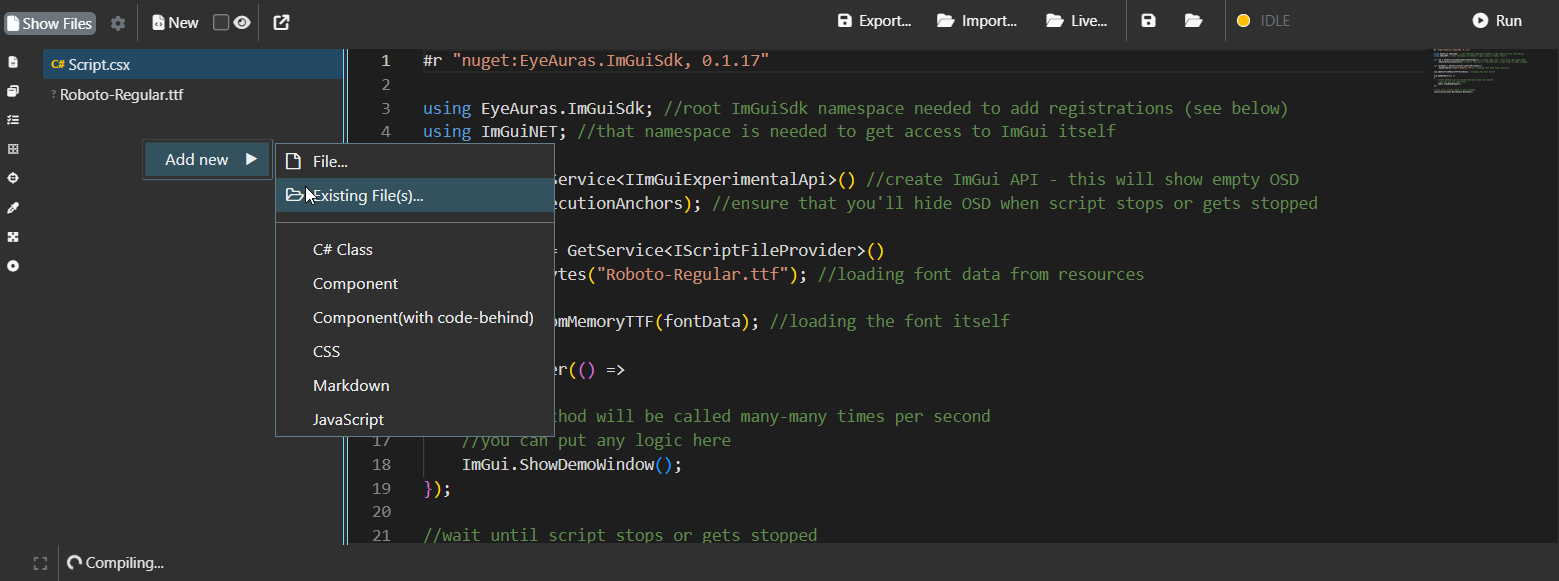
Task: Choose Existing File(s)... from the menu
Action: pyautogui.click(x=367, y=196)
